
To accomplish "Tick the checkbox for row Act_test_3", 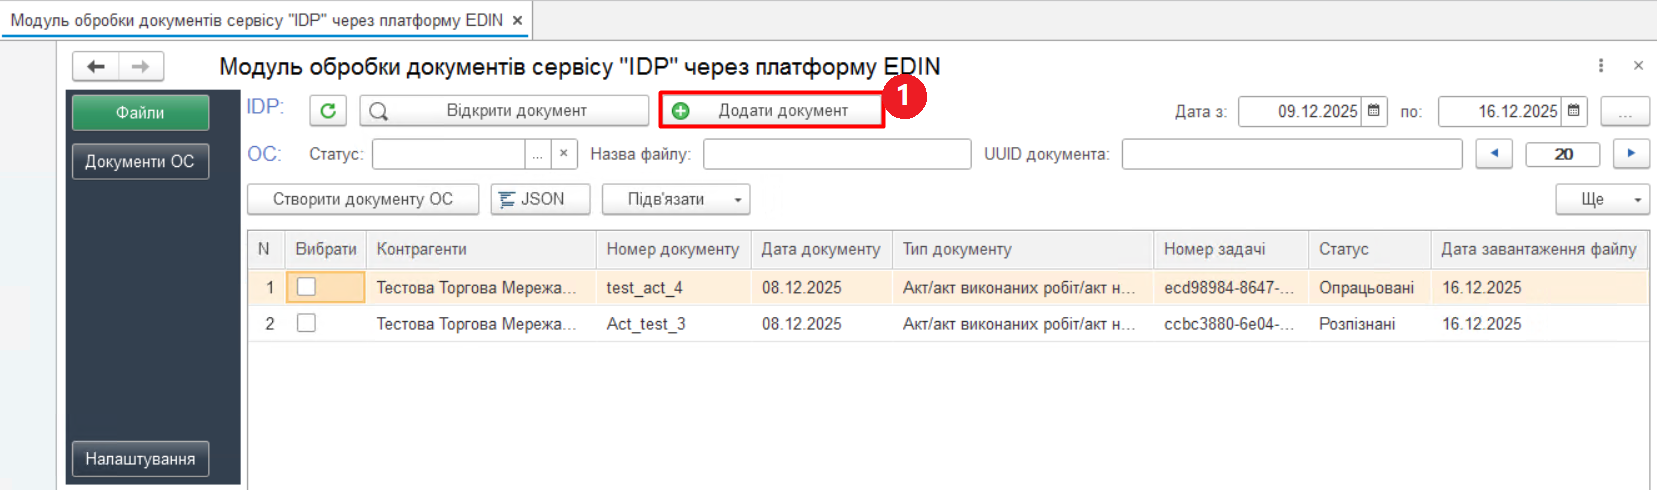I will [x=307, y=323].
